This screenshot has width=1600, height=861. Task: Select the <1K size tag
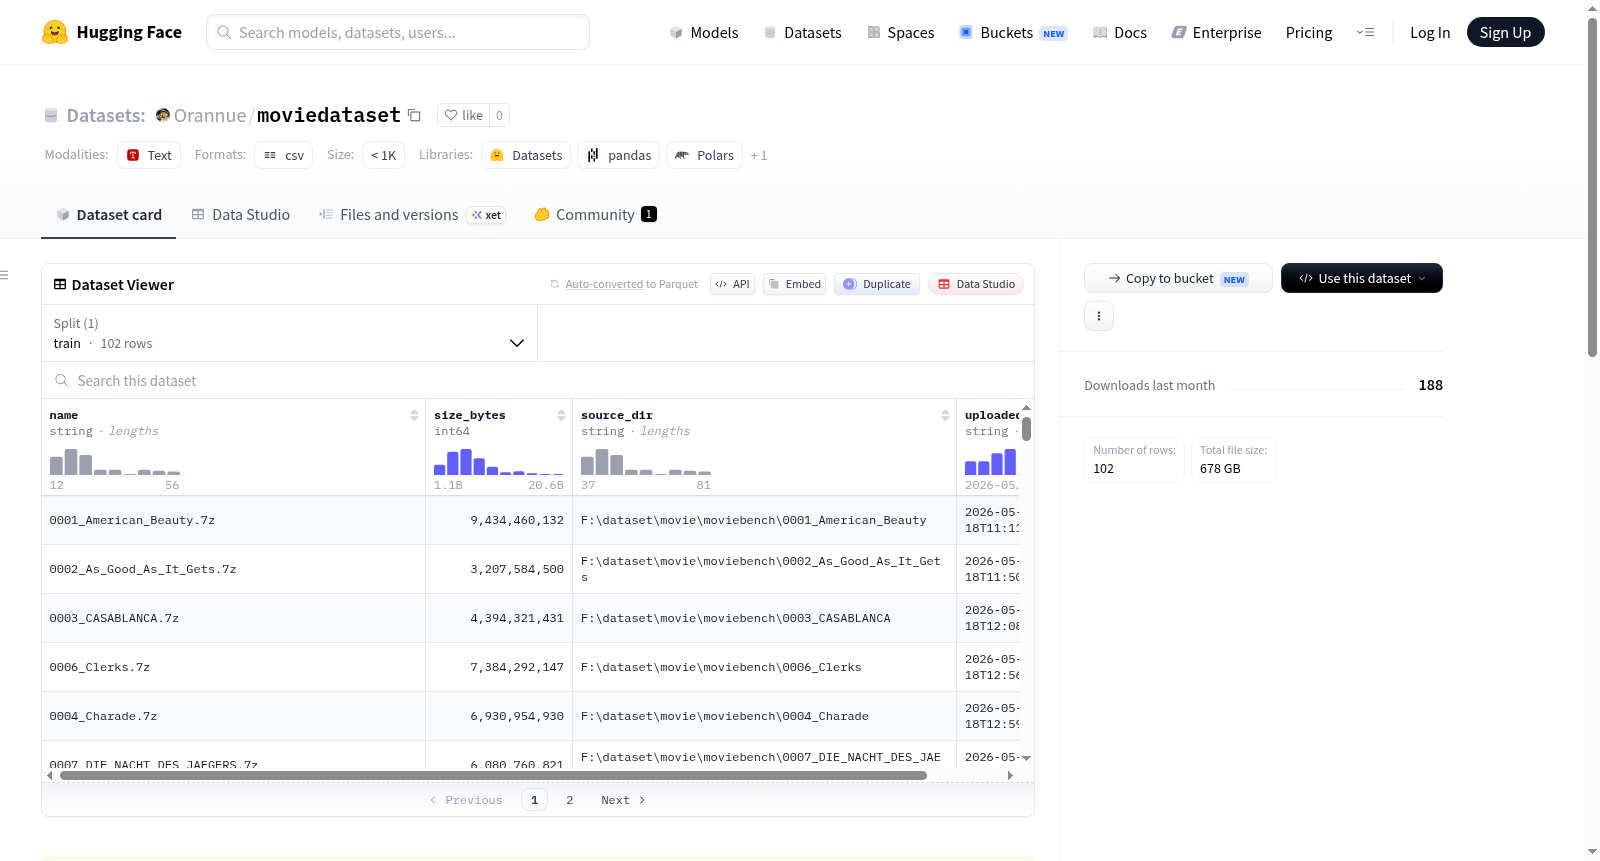(x=384, y=155)
